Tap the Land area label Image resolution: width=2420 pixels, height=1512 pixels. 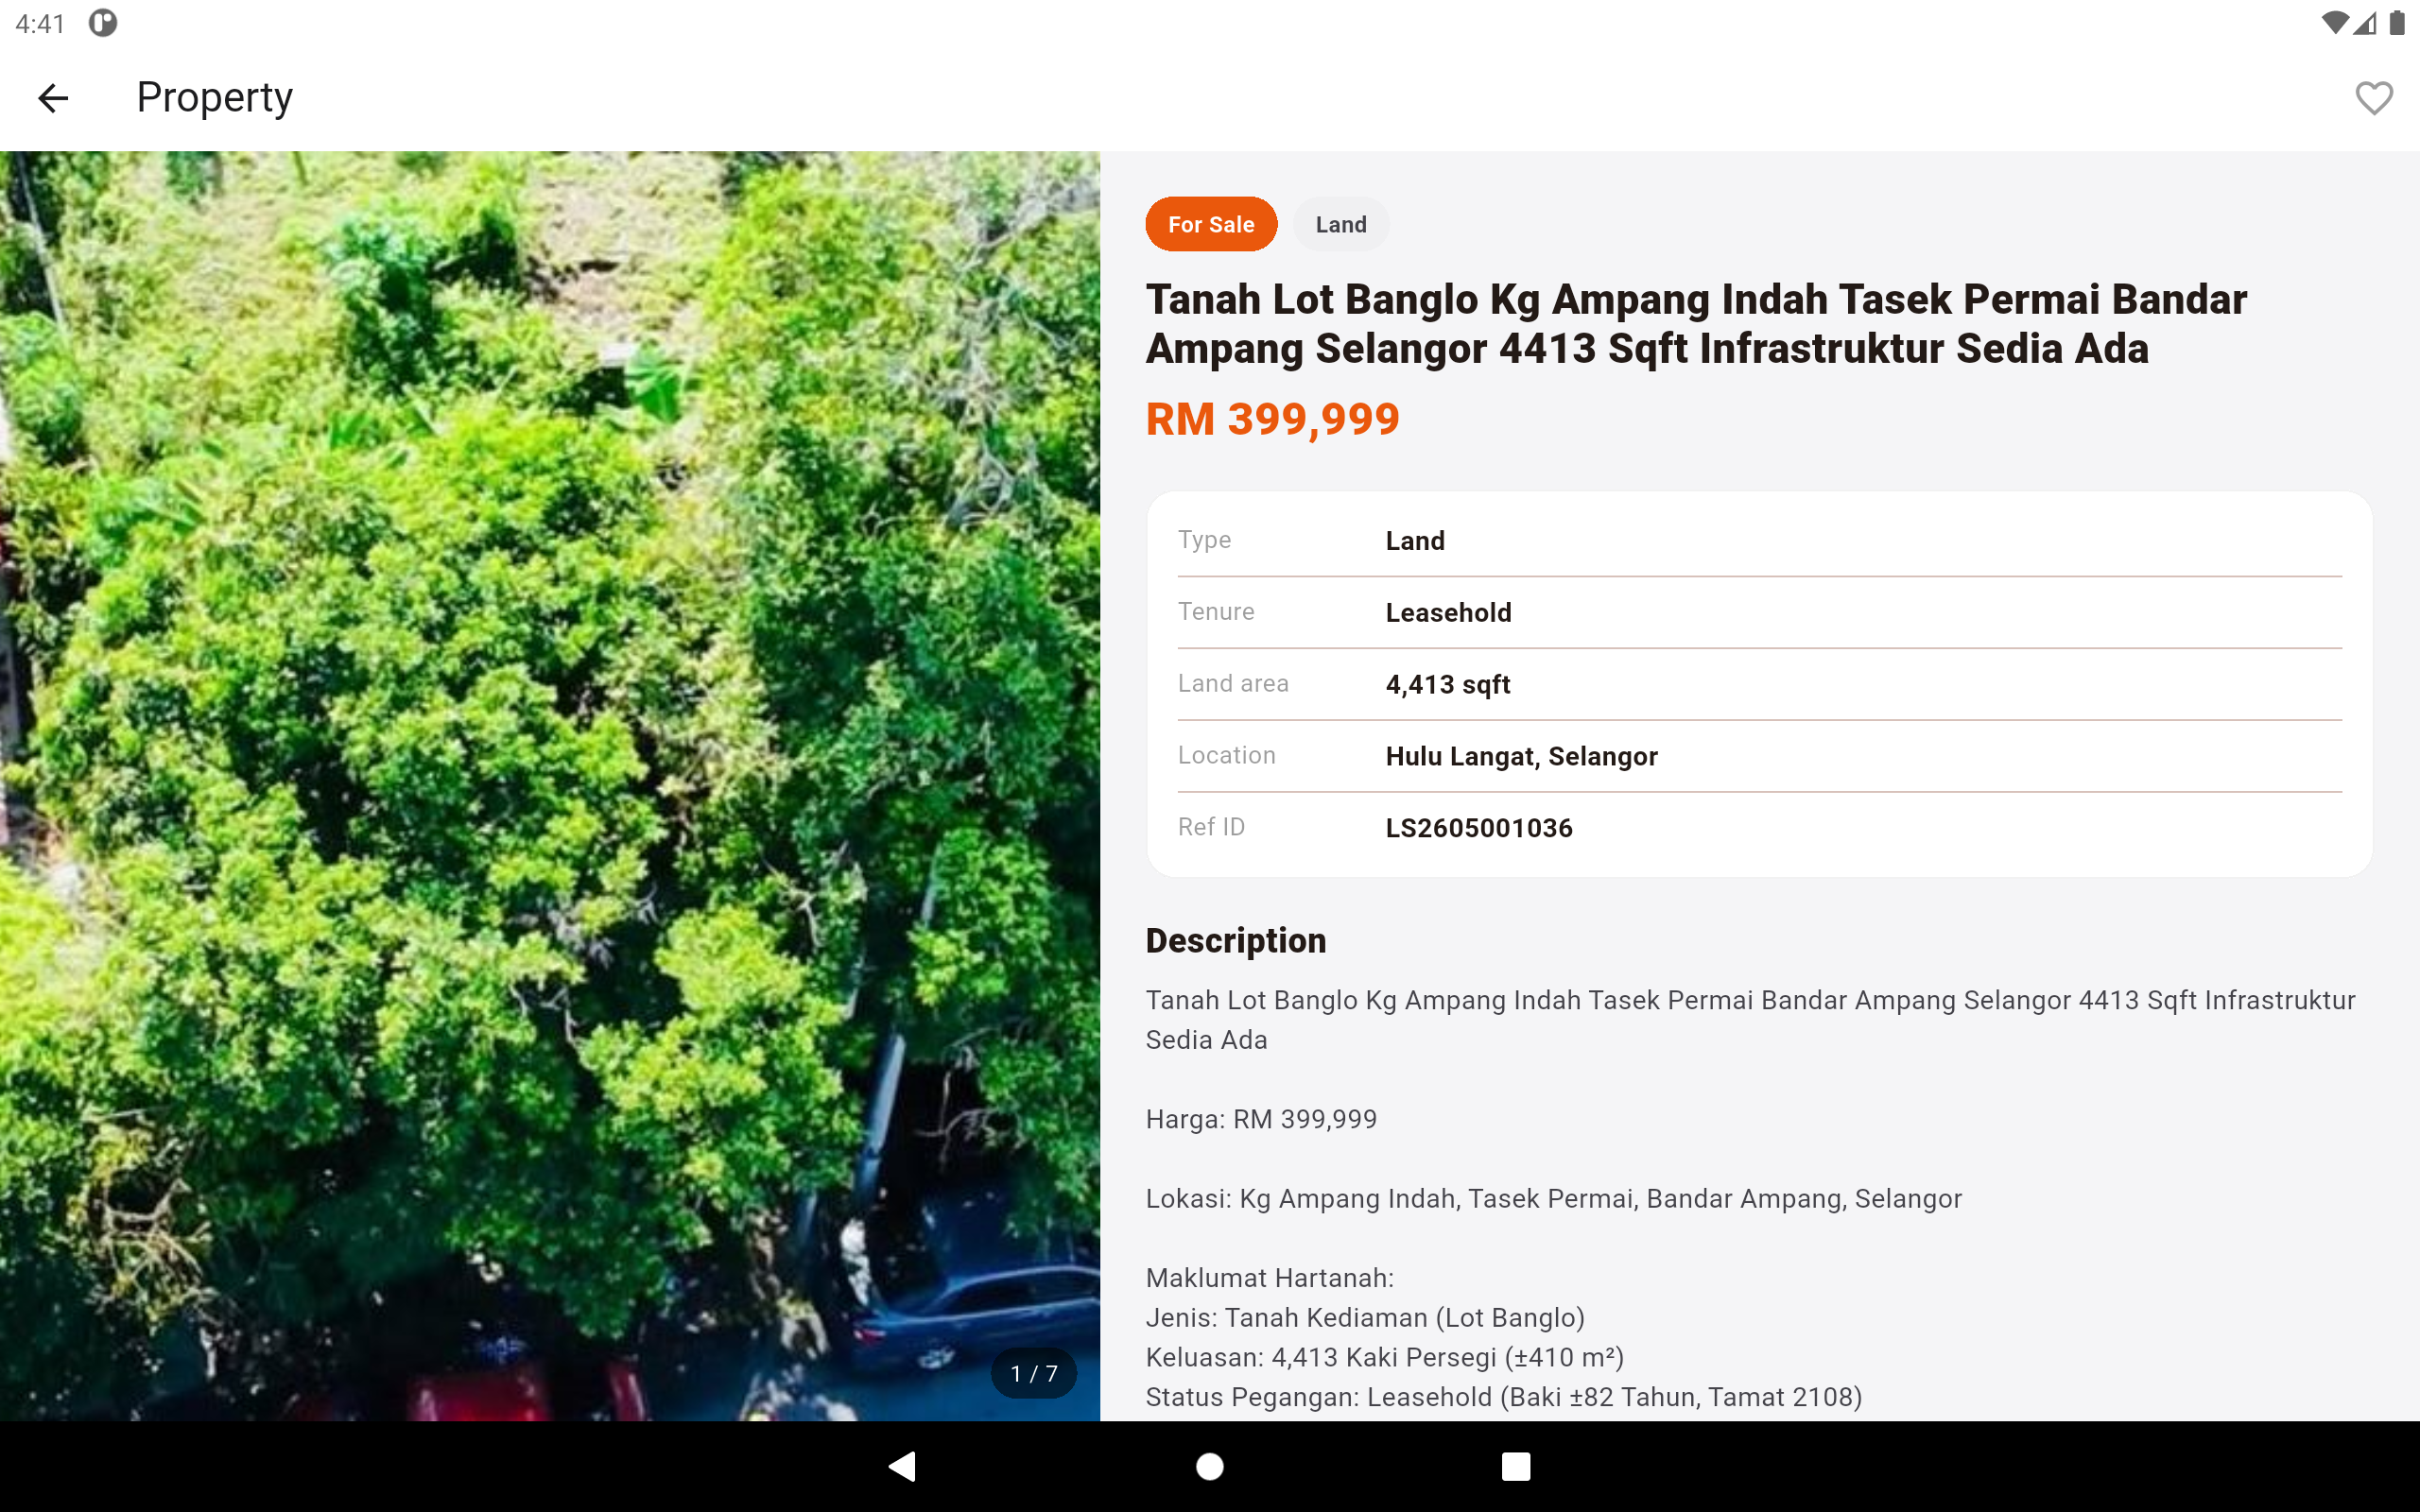(x=1233, y=683)
